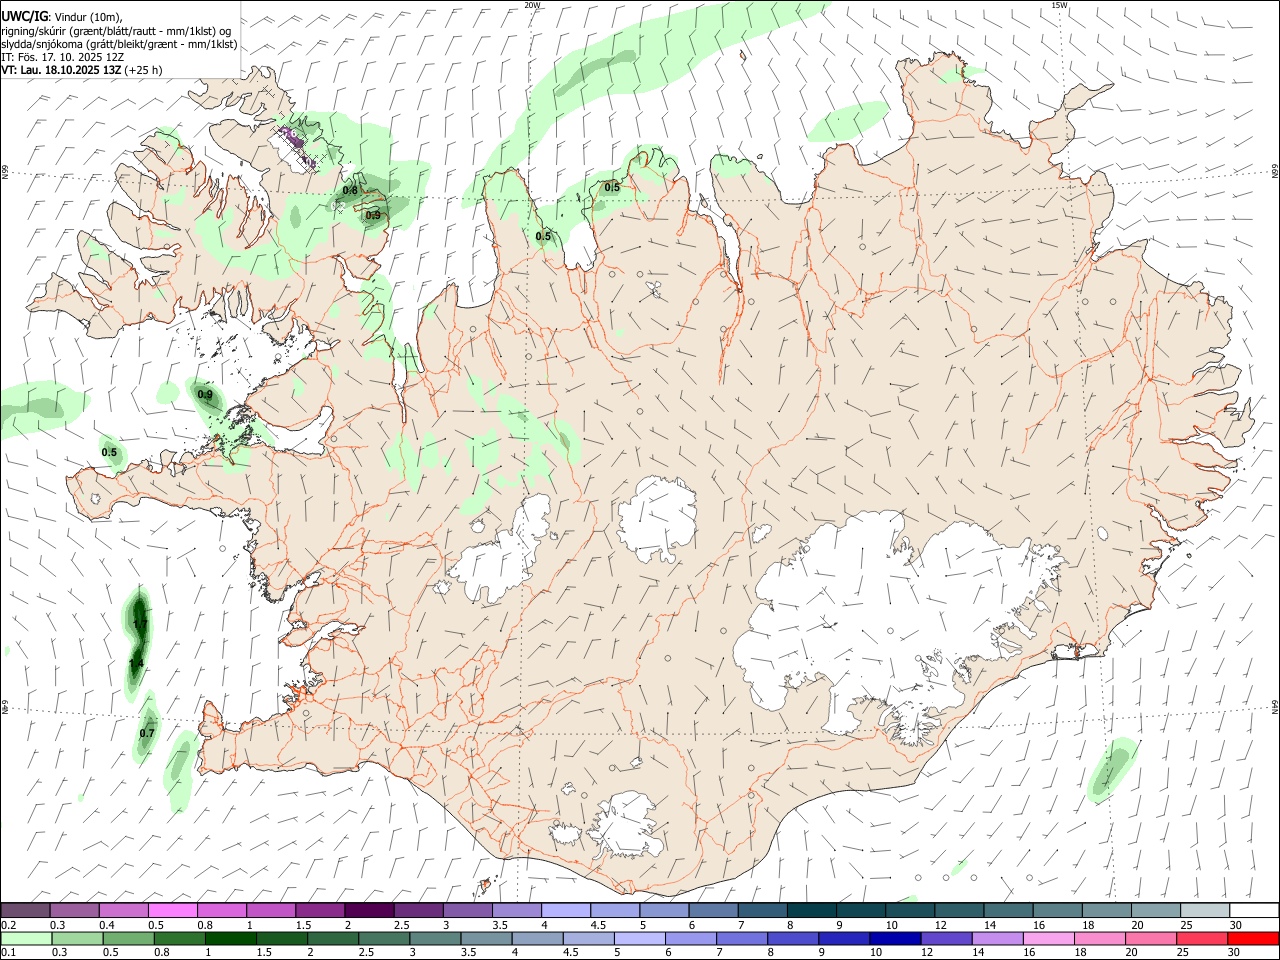The width and height of the screenshot is (1280, 960).
Task: Click the '30' label in the lower legend row
Action: (1236, 953)
